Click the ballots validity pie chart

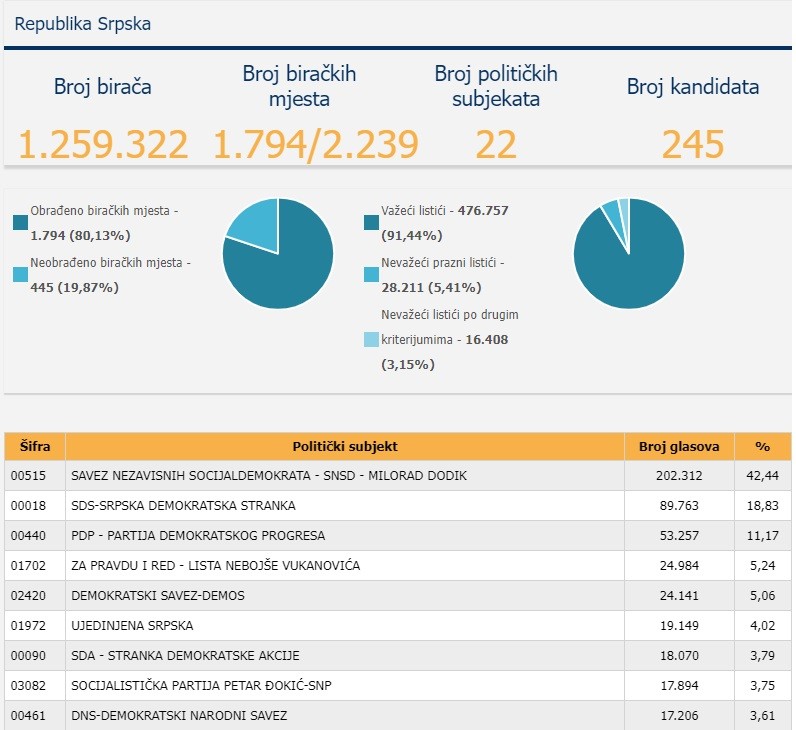click(629, 254)
